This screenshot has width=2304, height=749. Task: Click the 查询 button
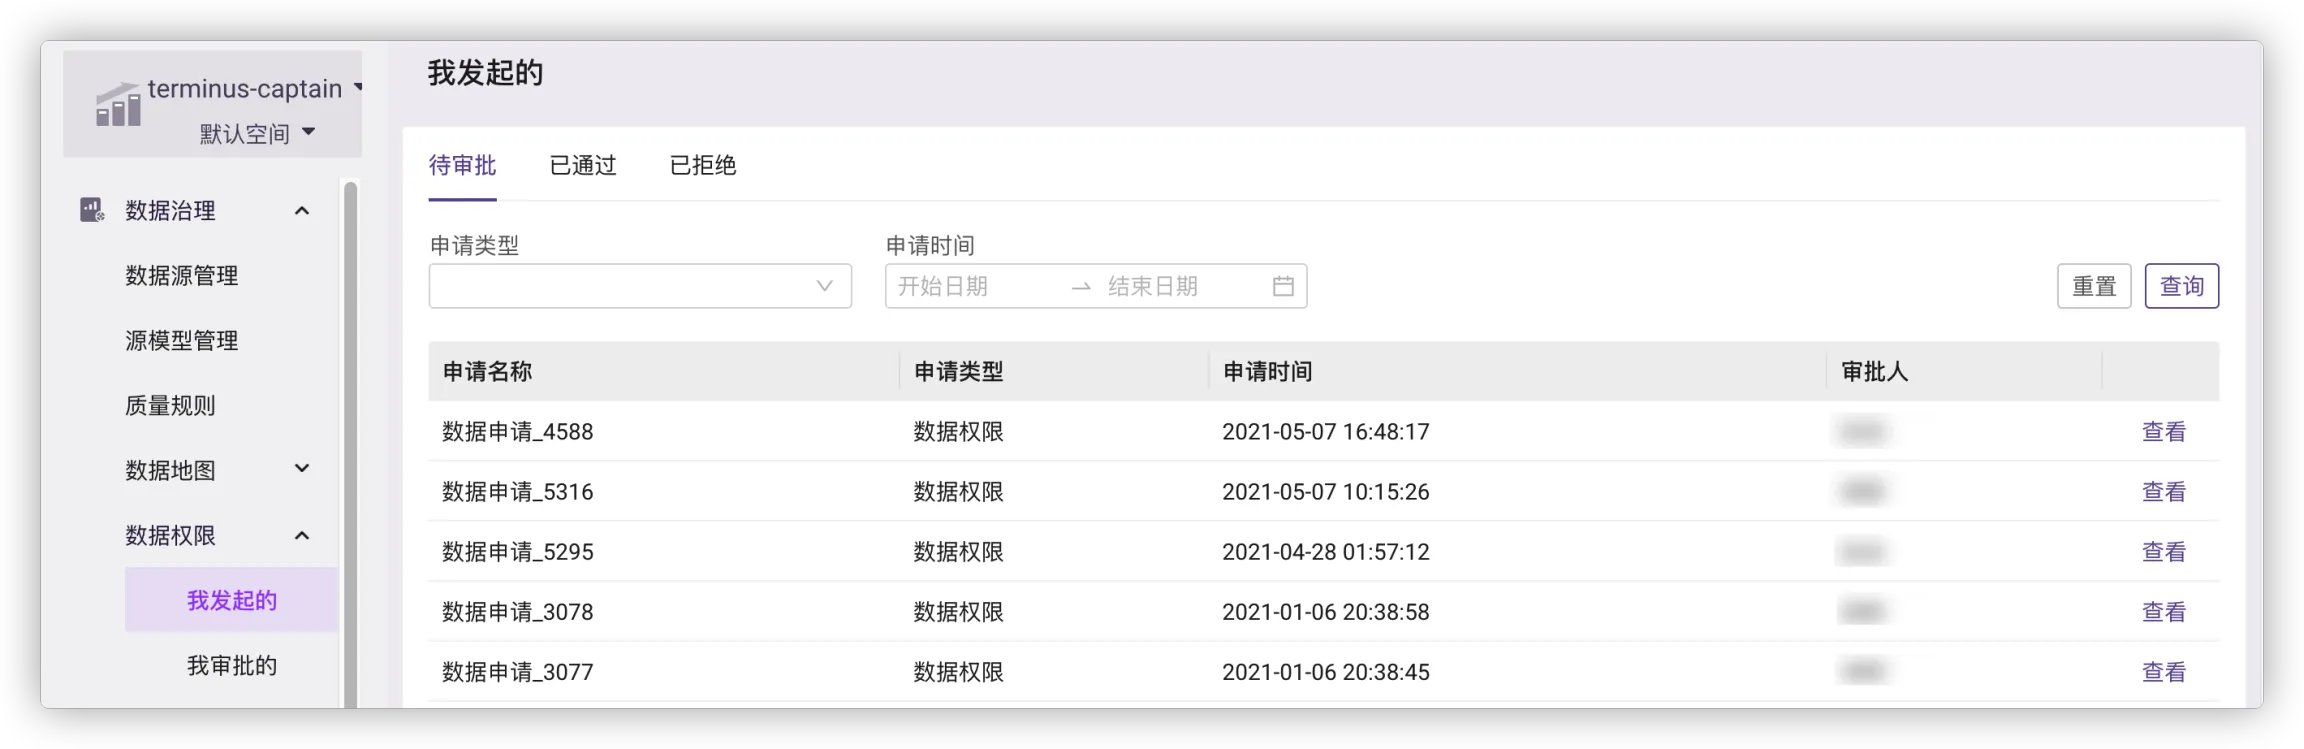(2181, 287)
